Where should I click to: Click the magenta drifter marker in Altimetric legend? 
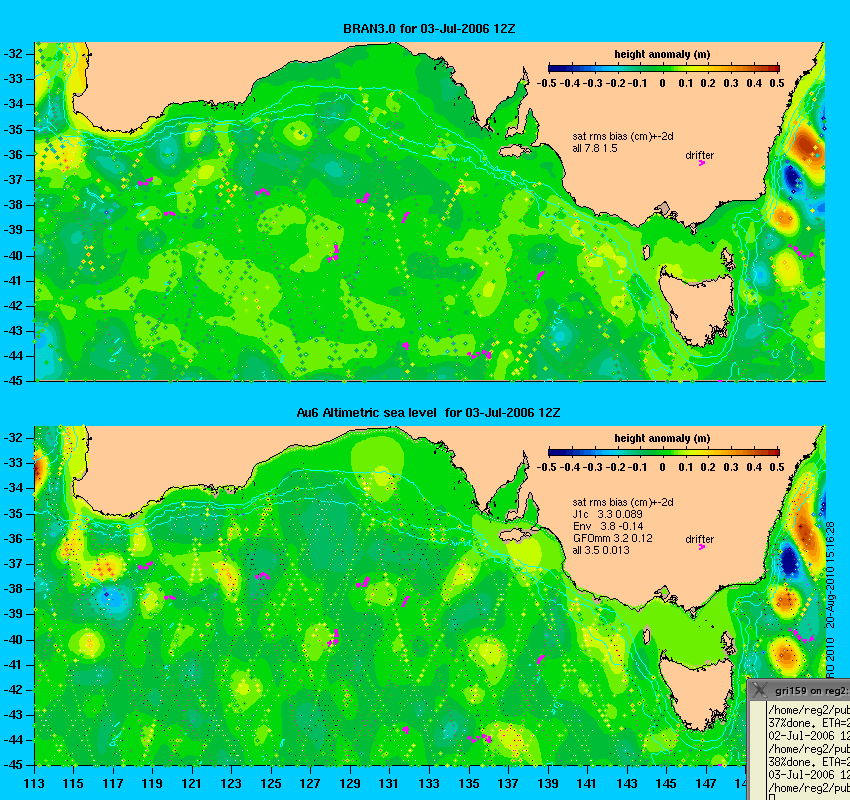coord(702,547)
